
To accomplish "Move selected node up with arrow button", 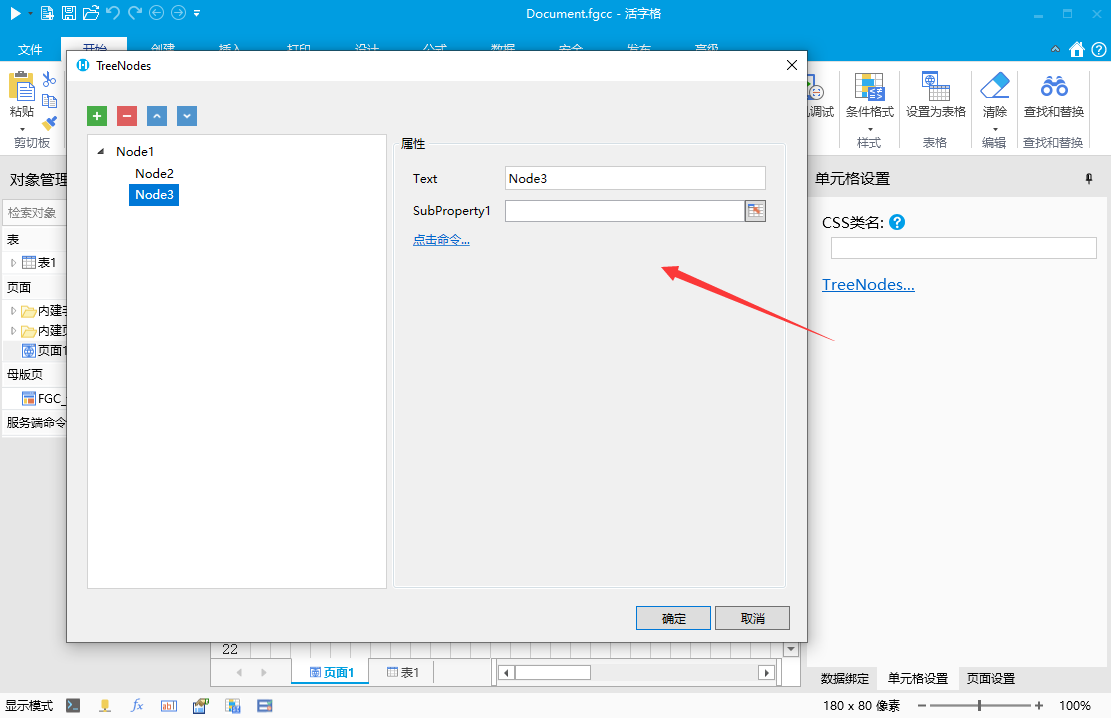I will tap(157, 116).
